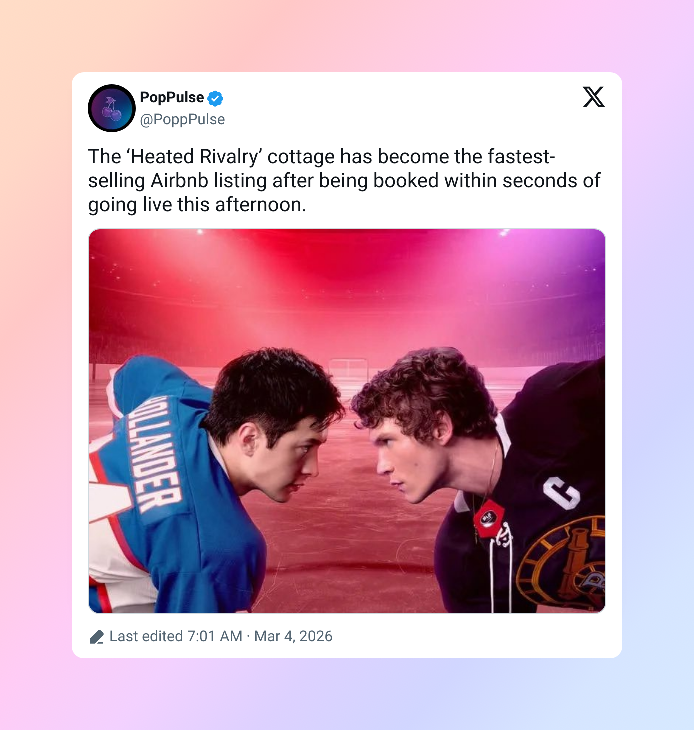Click the blue verified checkmark badge
Image resolution: width=694 pixels, height=730 pixels.
tap(215, 98)
